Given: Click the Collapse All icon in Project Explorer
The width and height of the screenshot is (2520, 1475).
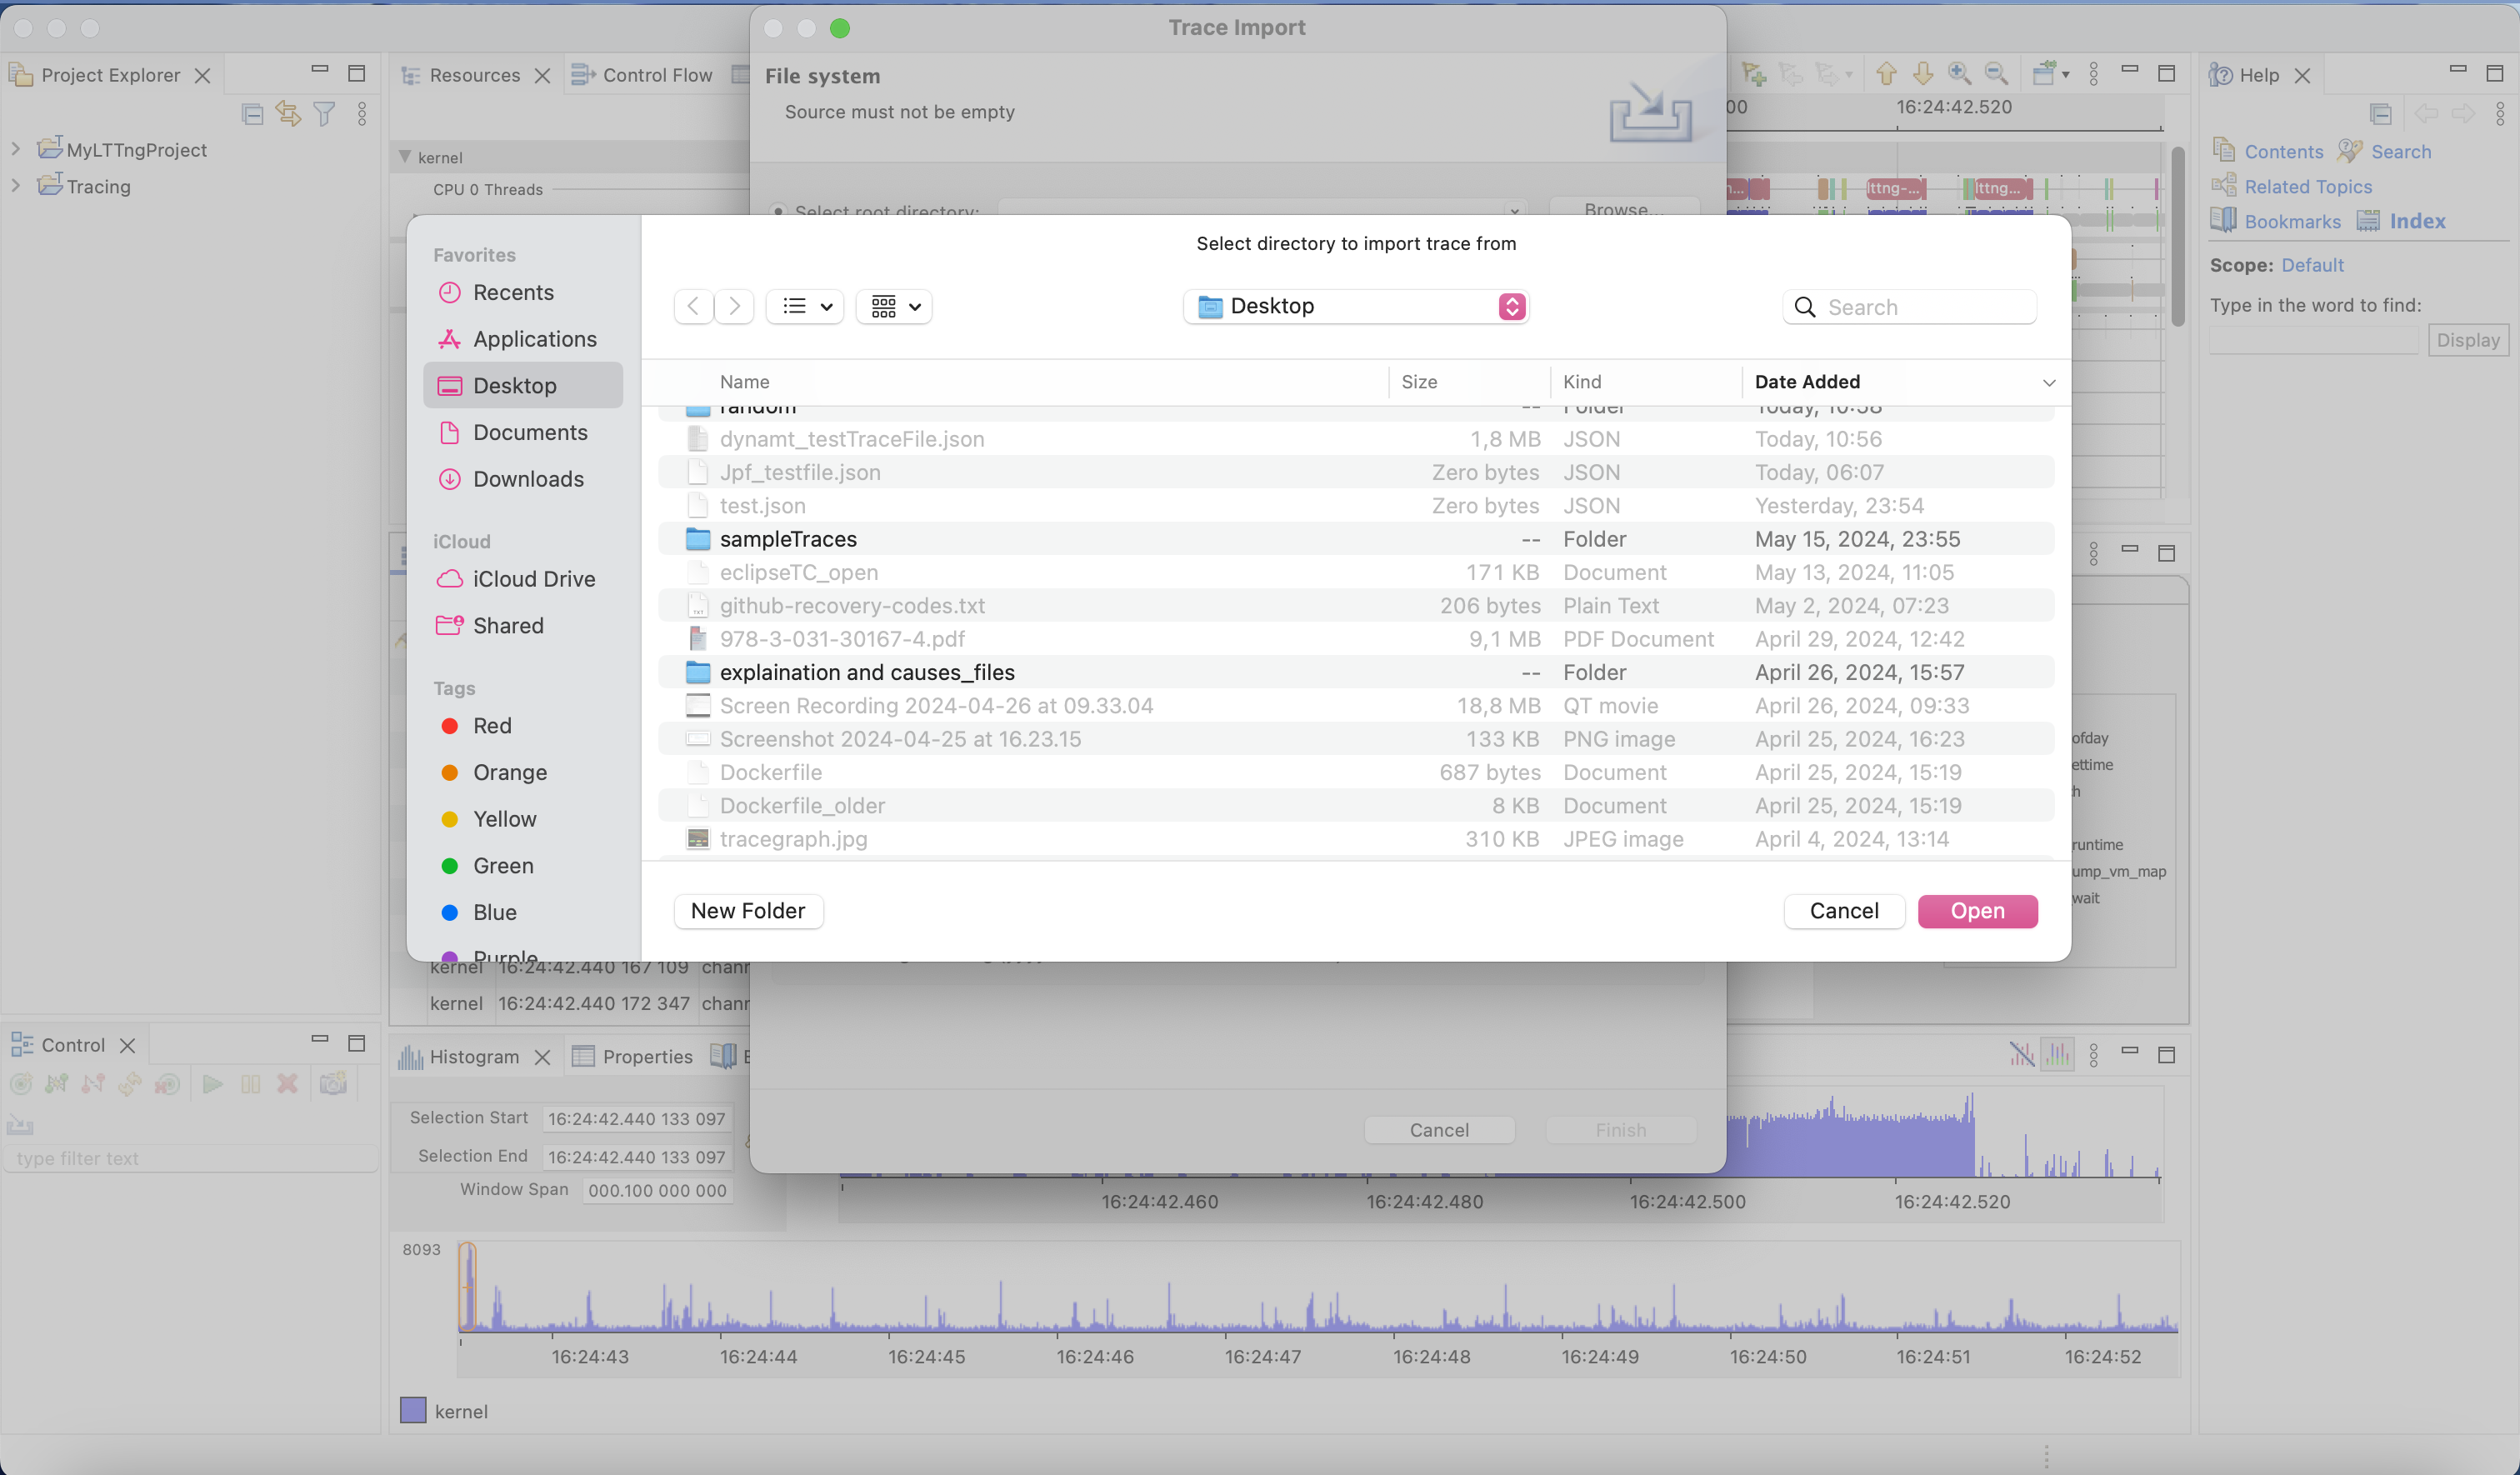Looking at the screenshot, I should [252, 114].
